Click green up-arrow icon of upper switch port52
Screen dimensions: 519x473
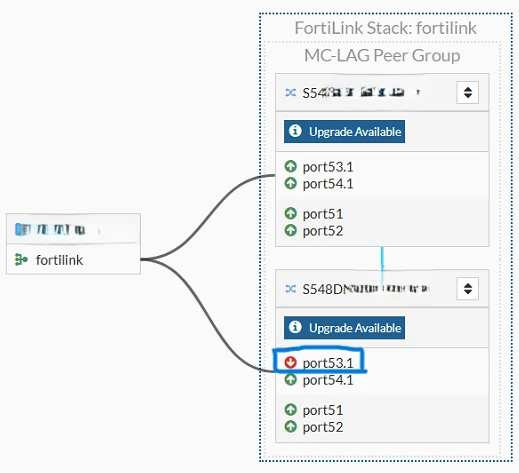[x=290, y=230]
